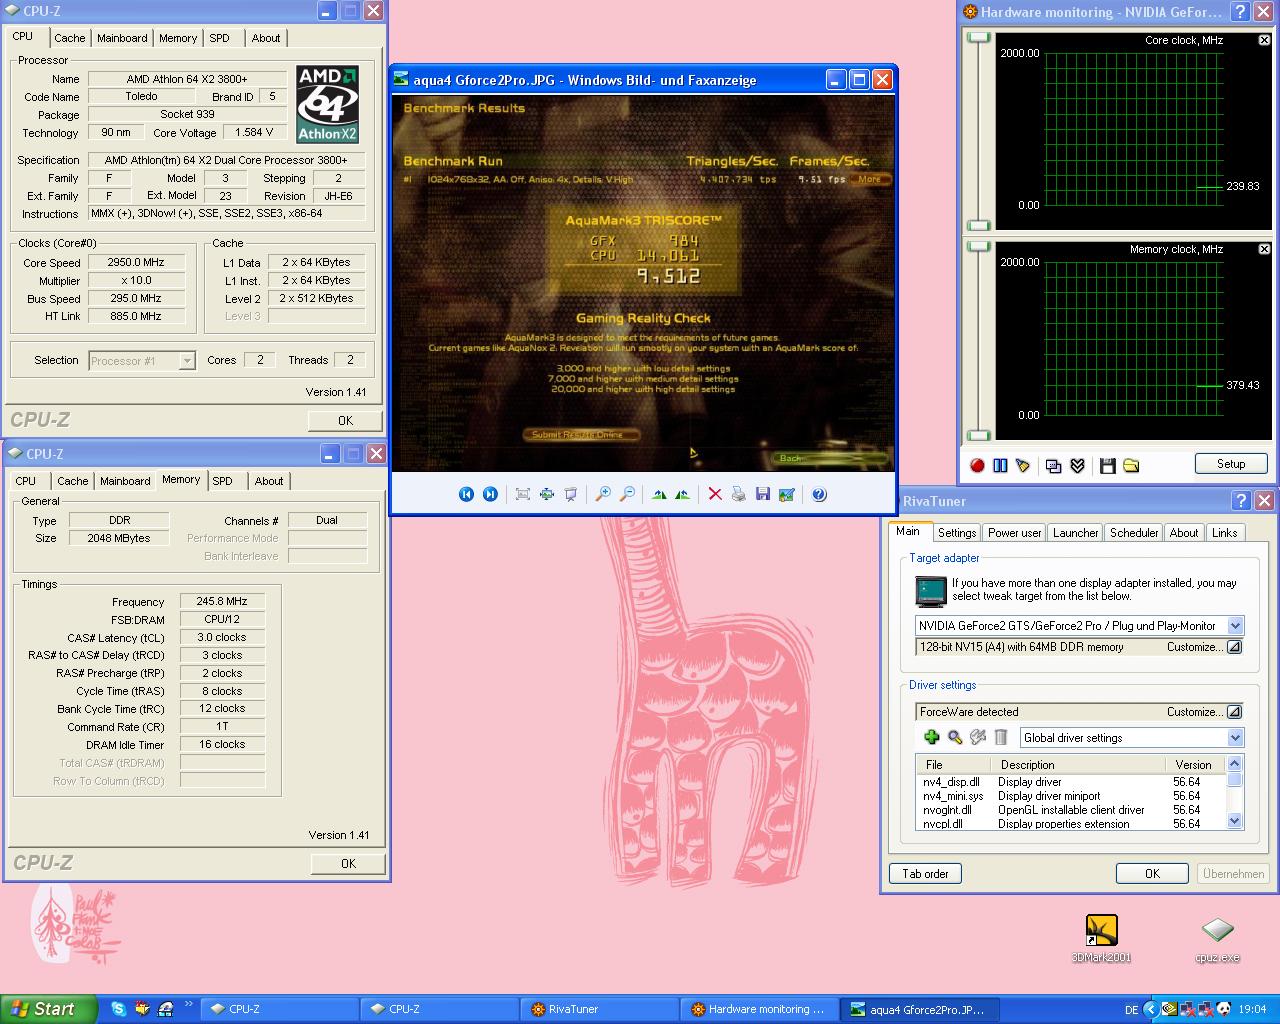The width and height of the screenshot is (1280, 1024).
Task: Adjust Core clock graph lower limit slider
Action: pos(978,226)
